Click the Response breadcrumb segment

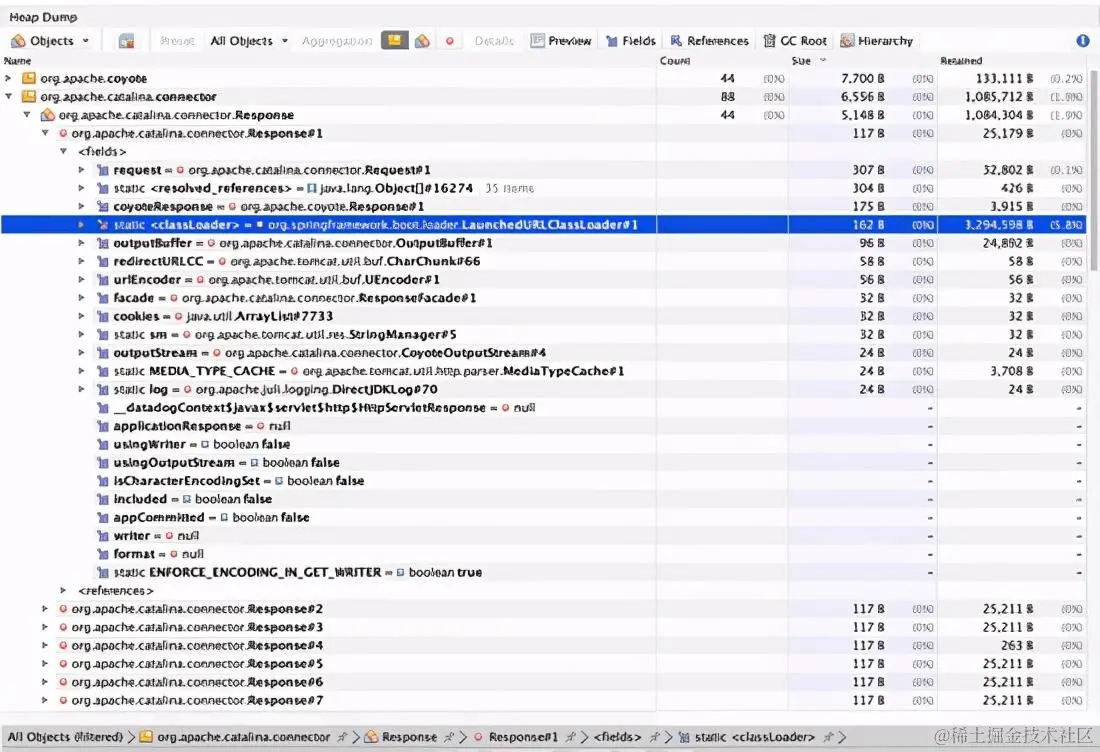click(410, 737)
